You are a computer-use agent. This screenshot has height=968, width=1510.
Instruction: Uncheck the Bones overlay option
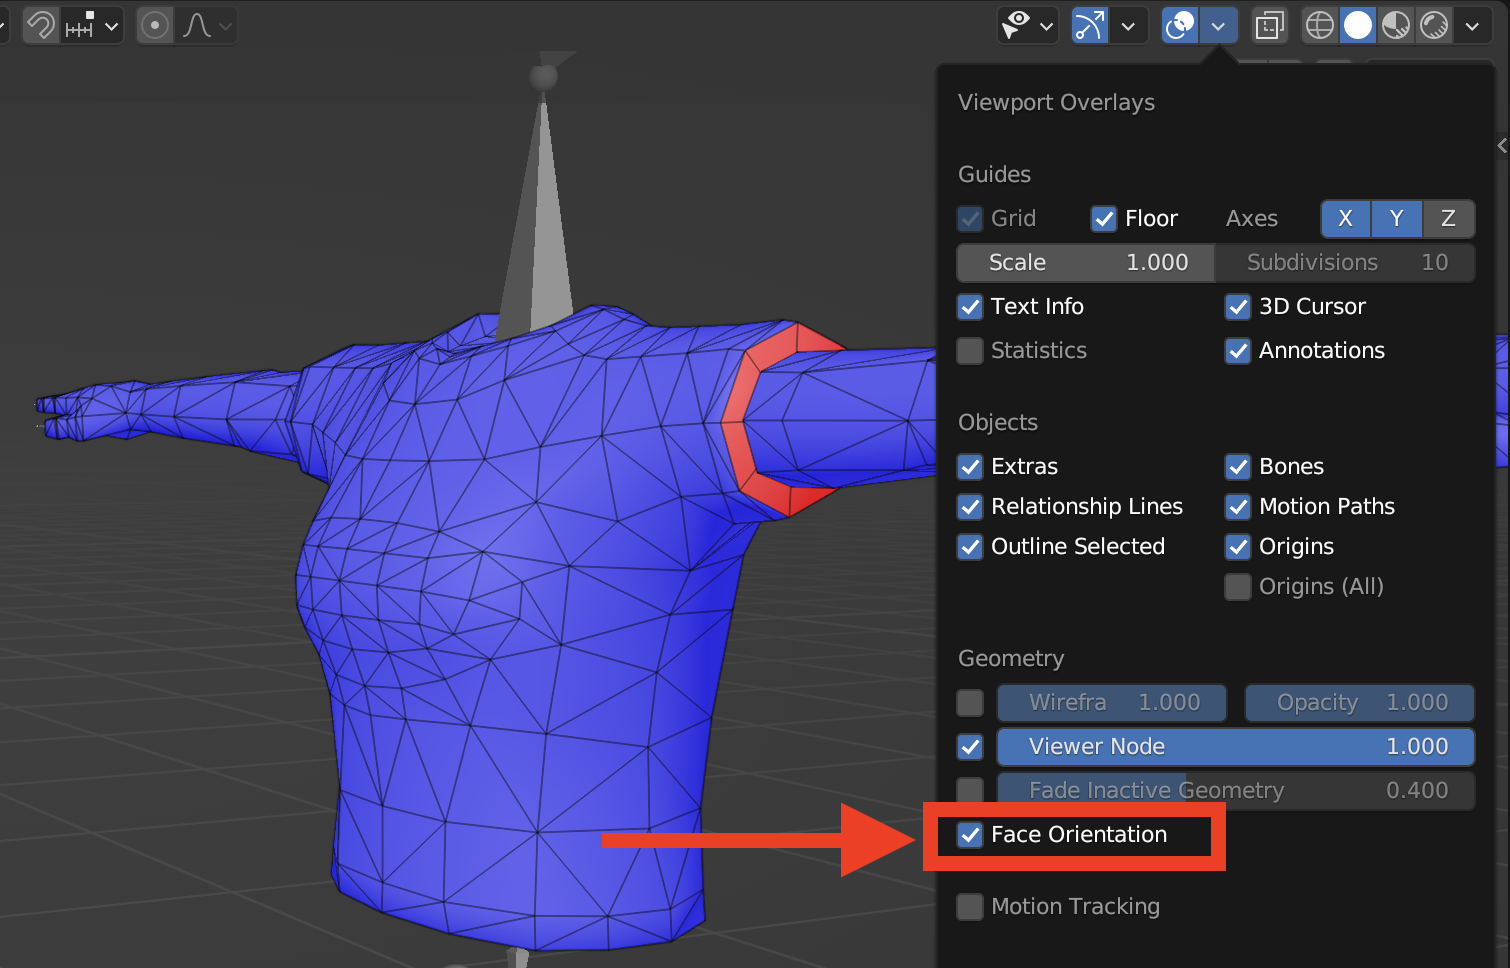point(1238,467)
